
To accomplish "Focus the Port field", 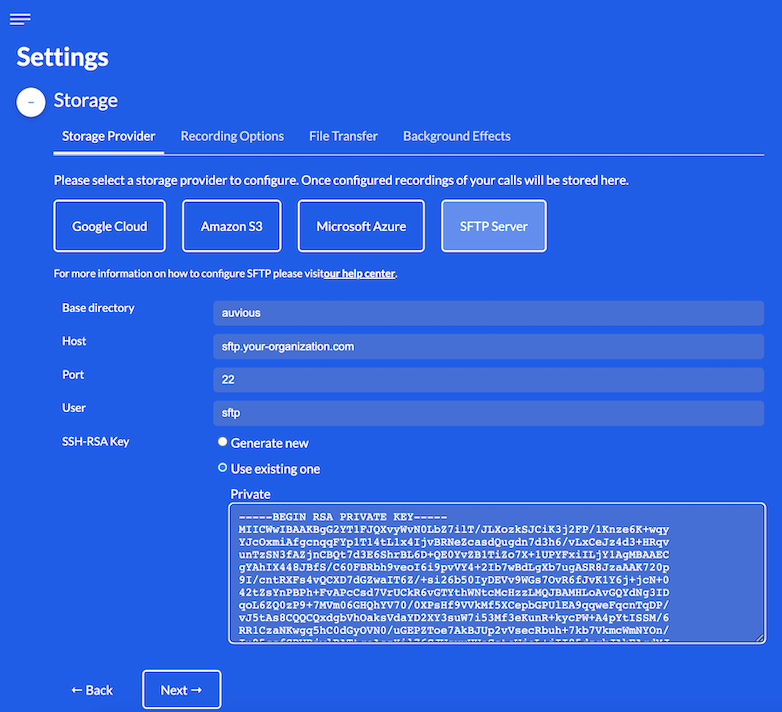I will tap(488, 380).
